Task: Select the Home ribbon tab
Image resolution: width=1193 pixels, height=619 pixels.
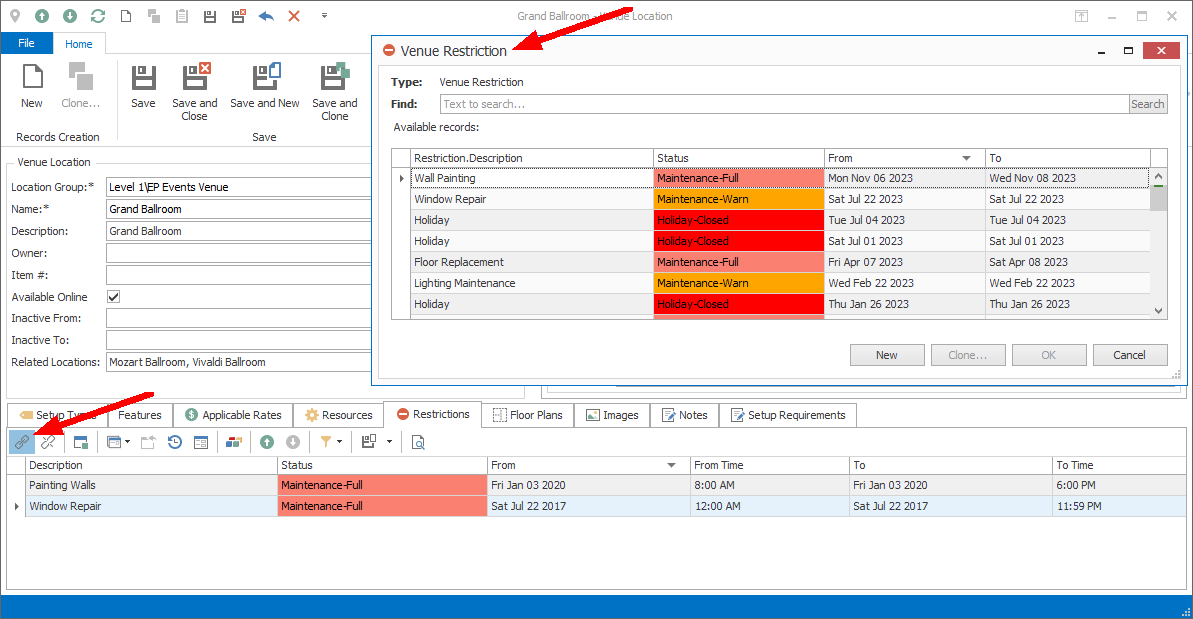Action: coord(78,44)
